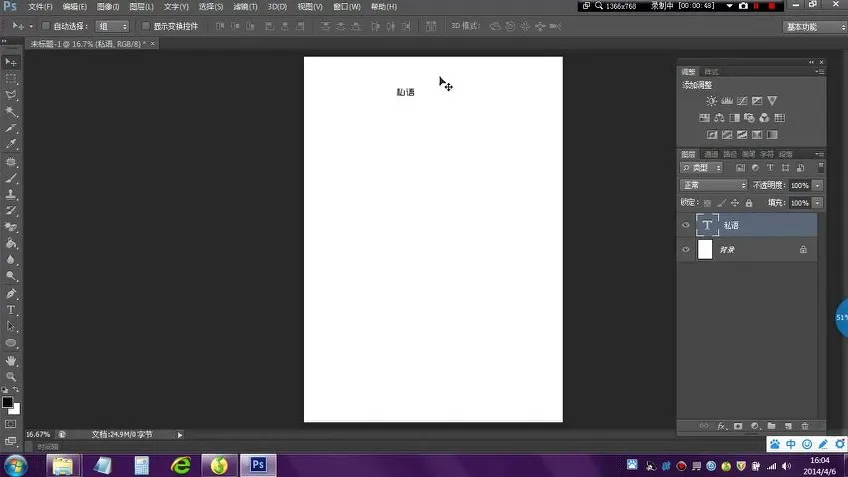Select the Hand tool
Viewport: 848px width, 477px height.
[x=11, y=360]
